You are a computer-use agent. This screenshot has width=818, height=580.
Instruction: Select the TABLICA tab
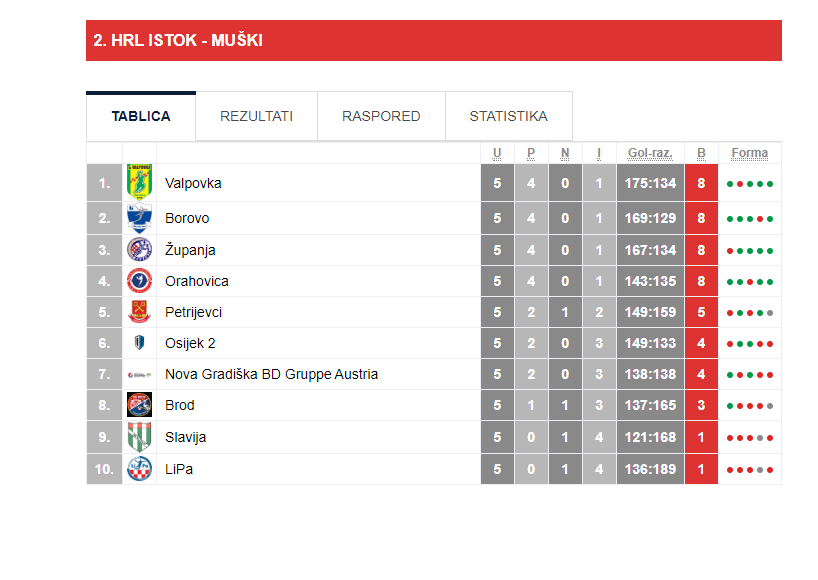coord(141,116)
